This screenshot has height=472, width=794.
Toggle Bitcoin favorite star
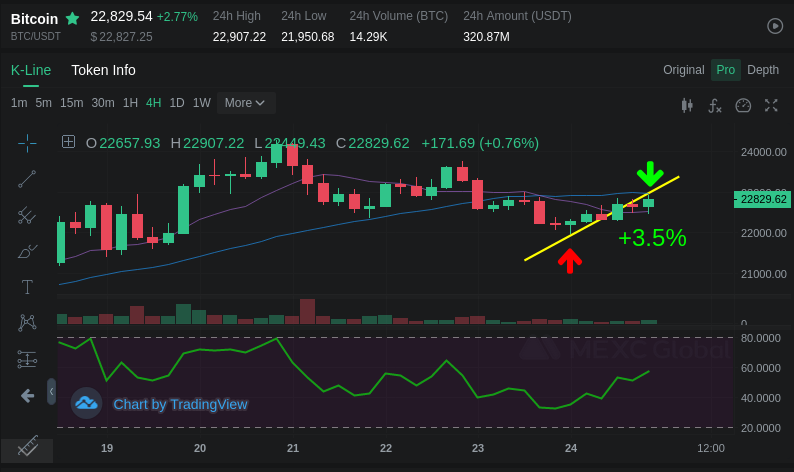pyautogui.click(x=72, y=19)
